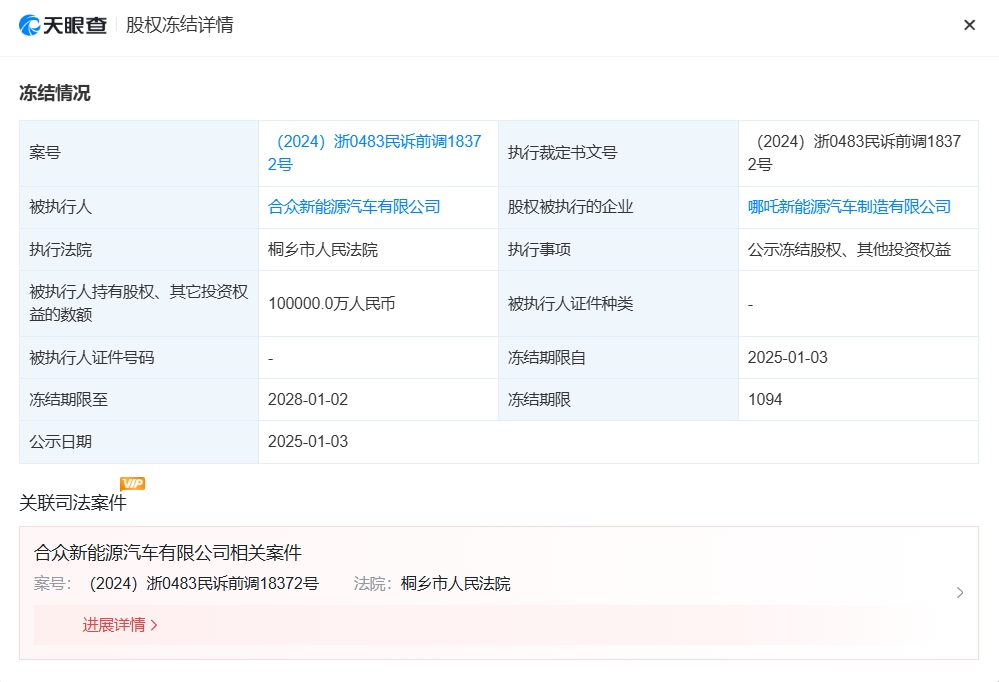Select 法院 value 桐乡市人民法院 in case card
This screenshot has height=682, width=999.
coord(456,584)
